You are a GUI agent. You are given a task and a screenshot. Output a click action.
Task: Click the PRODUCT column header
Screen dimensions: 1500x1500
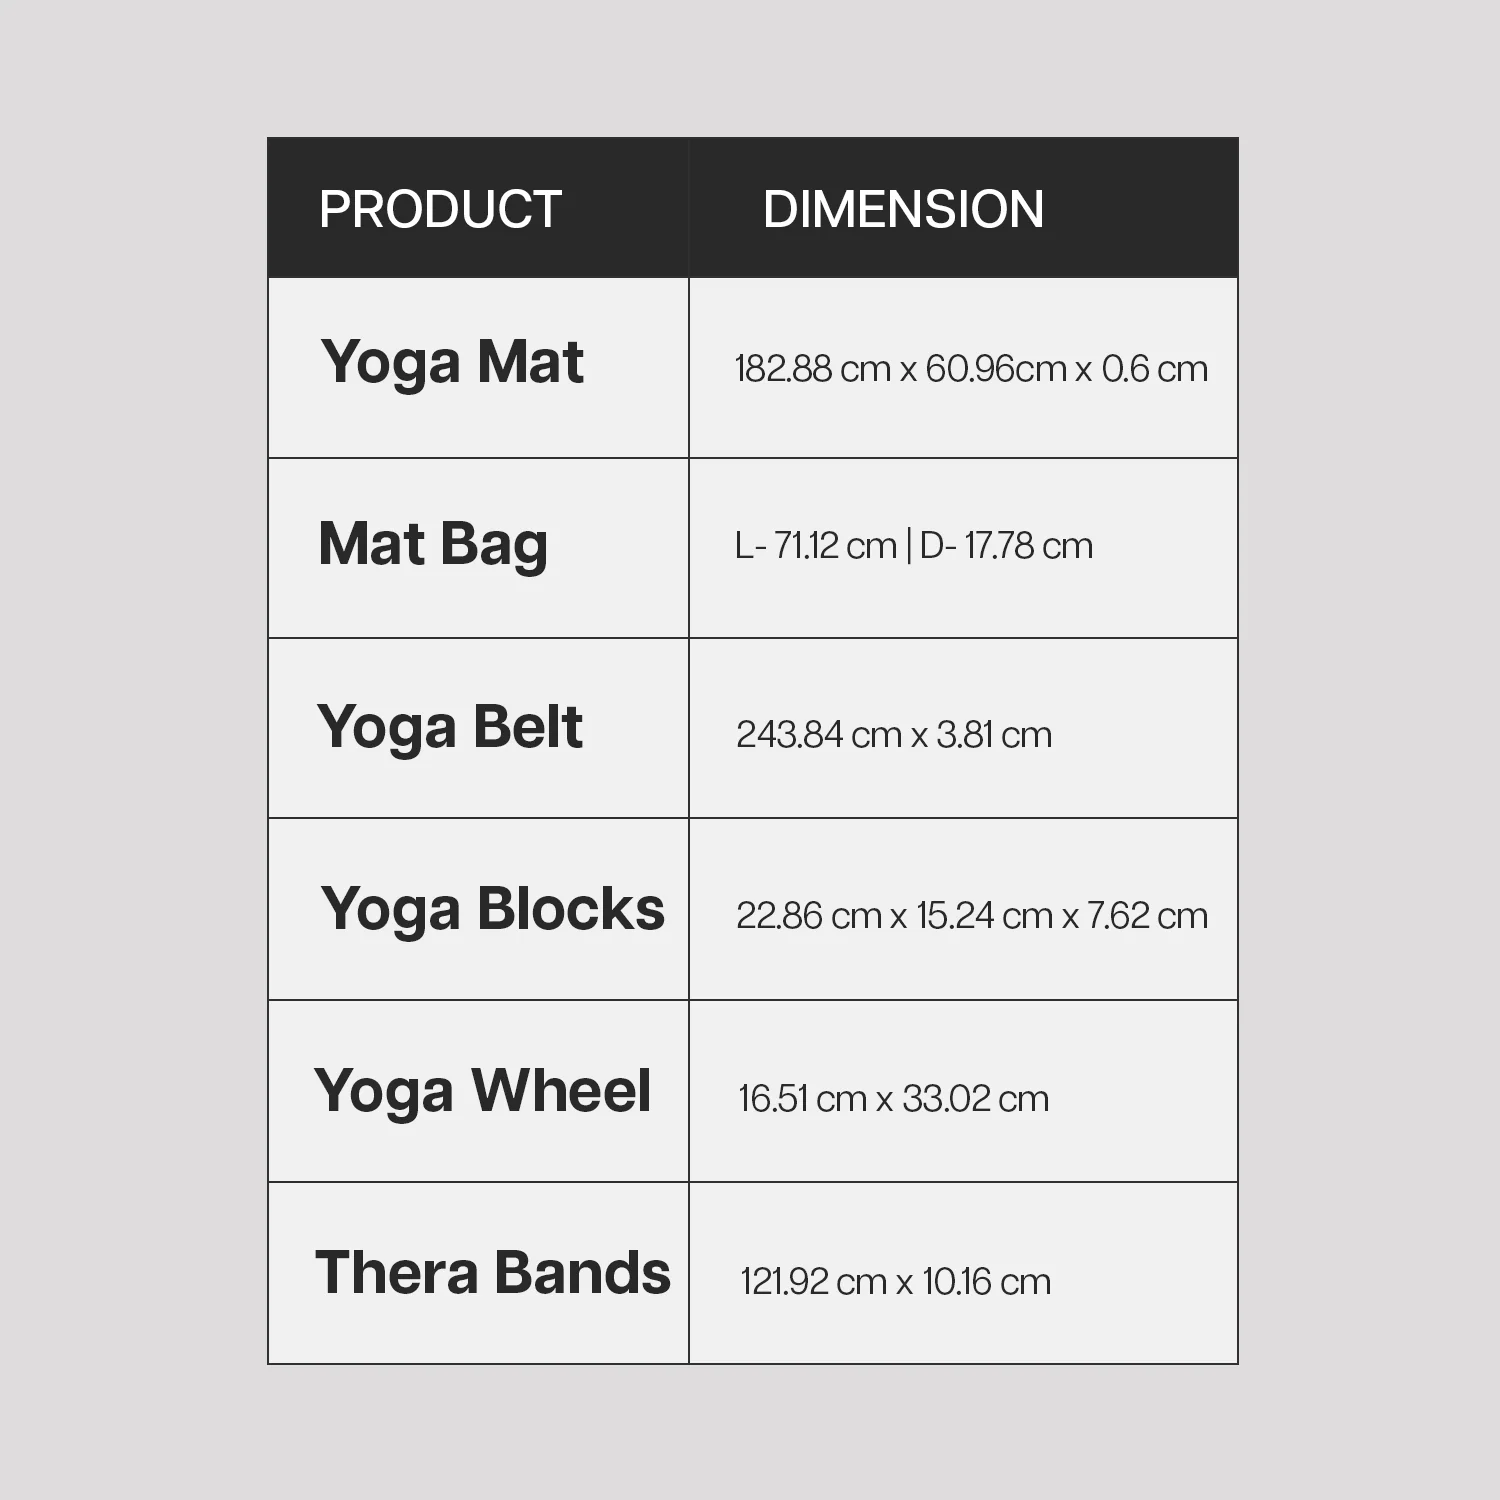(x=440, y=209)
